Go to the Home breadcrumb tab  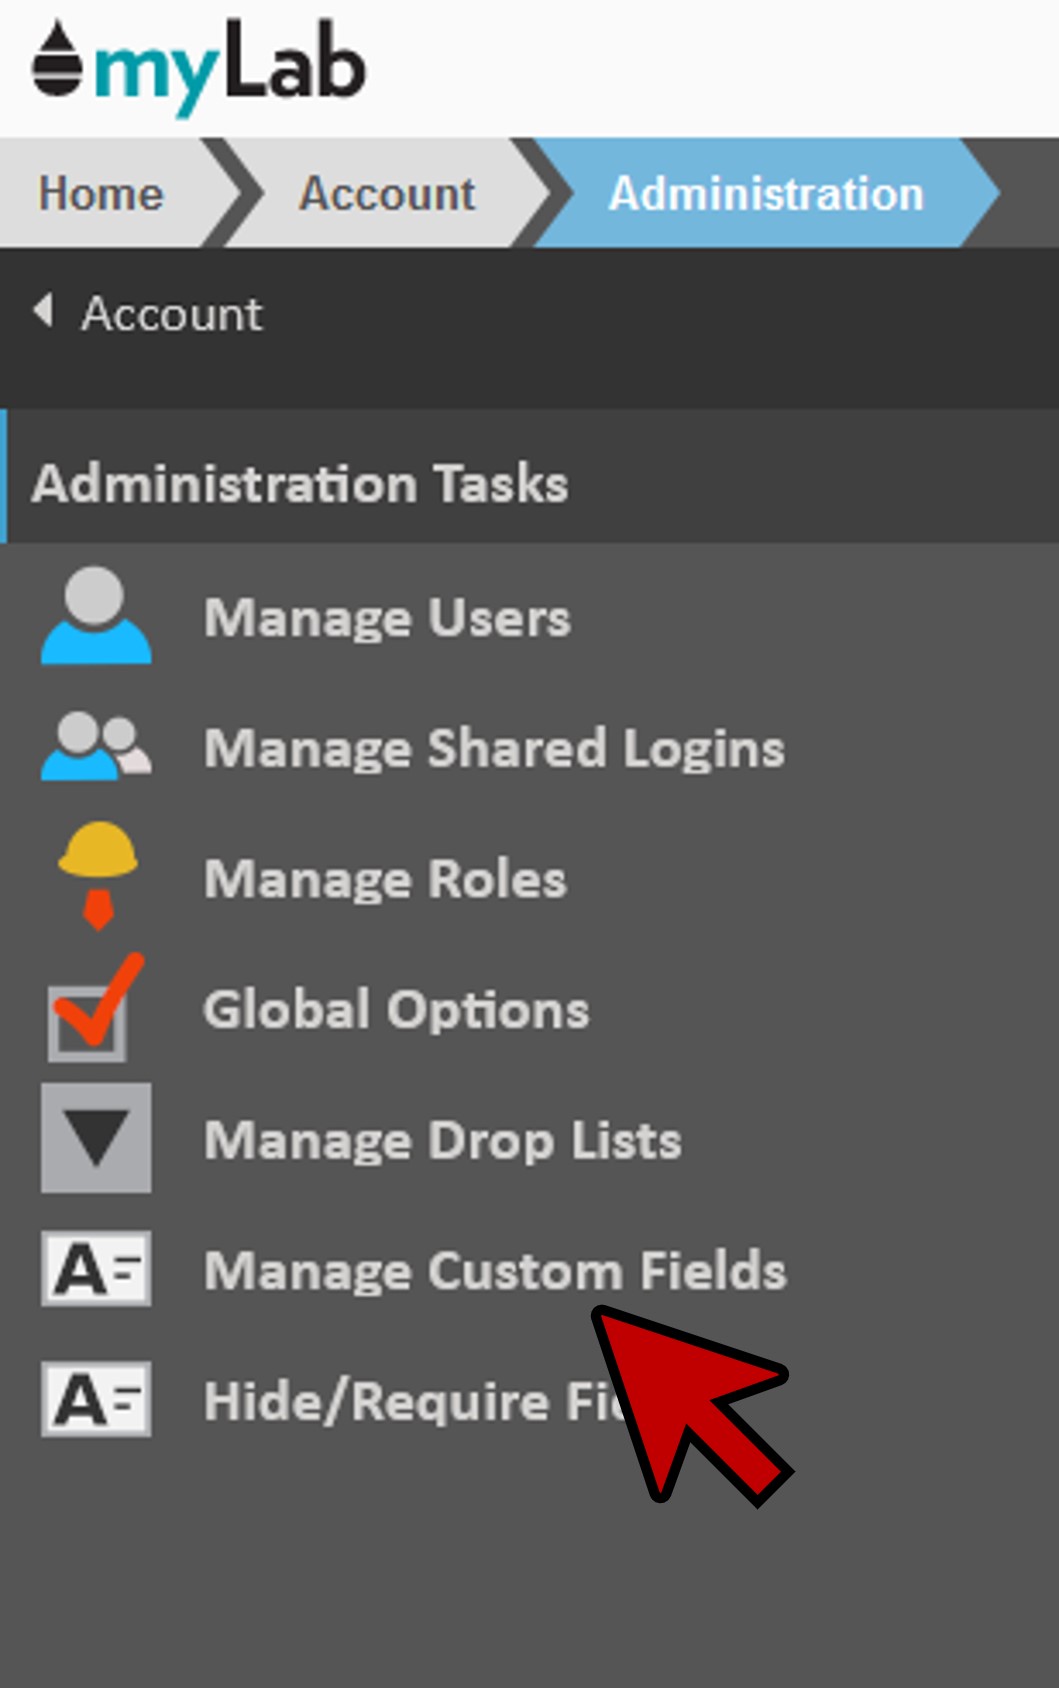[x=100, y=194]
